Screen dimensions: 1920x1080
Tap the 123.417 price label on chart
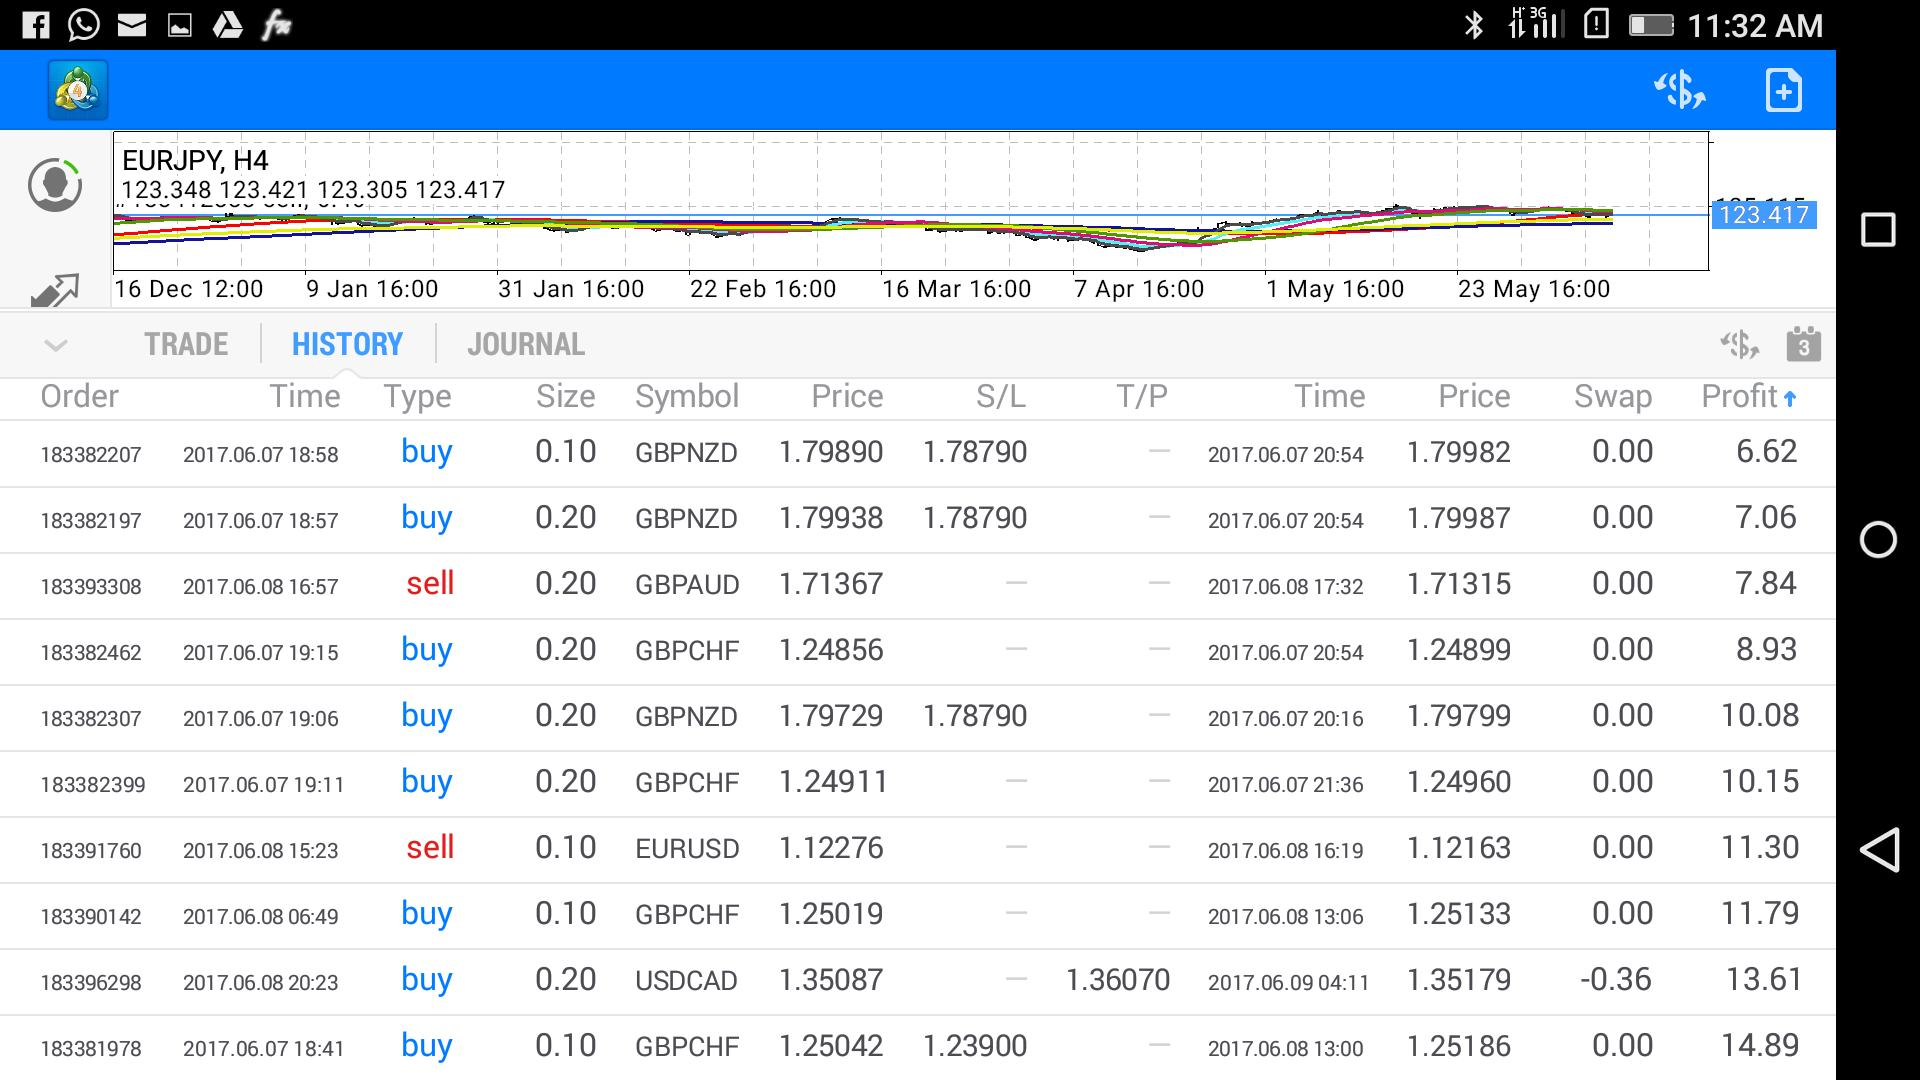coord(1763,215)
